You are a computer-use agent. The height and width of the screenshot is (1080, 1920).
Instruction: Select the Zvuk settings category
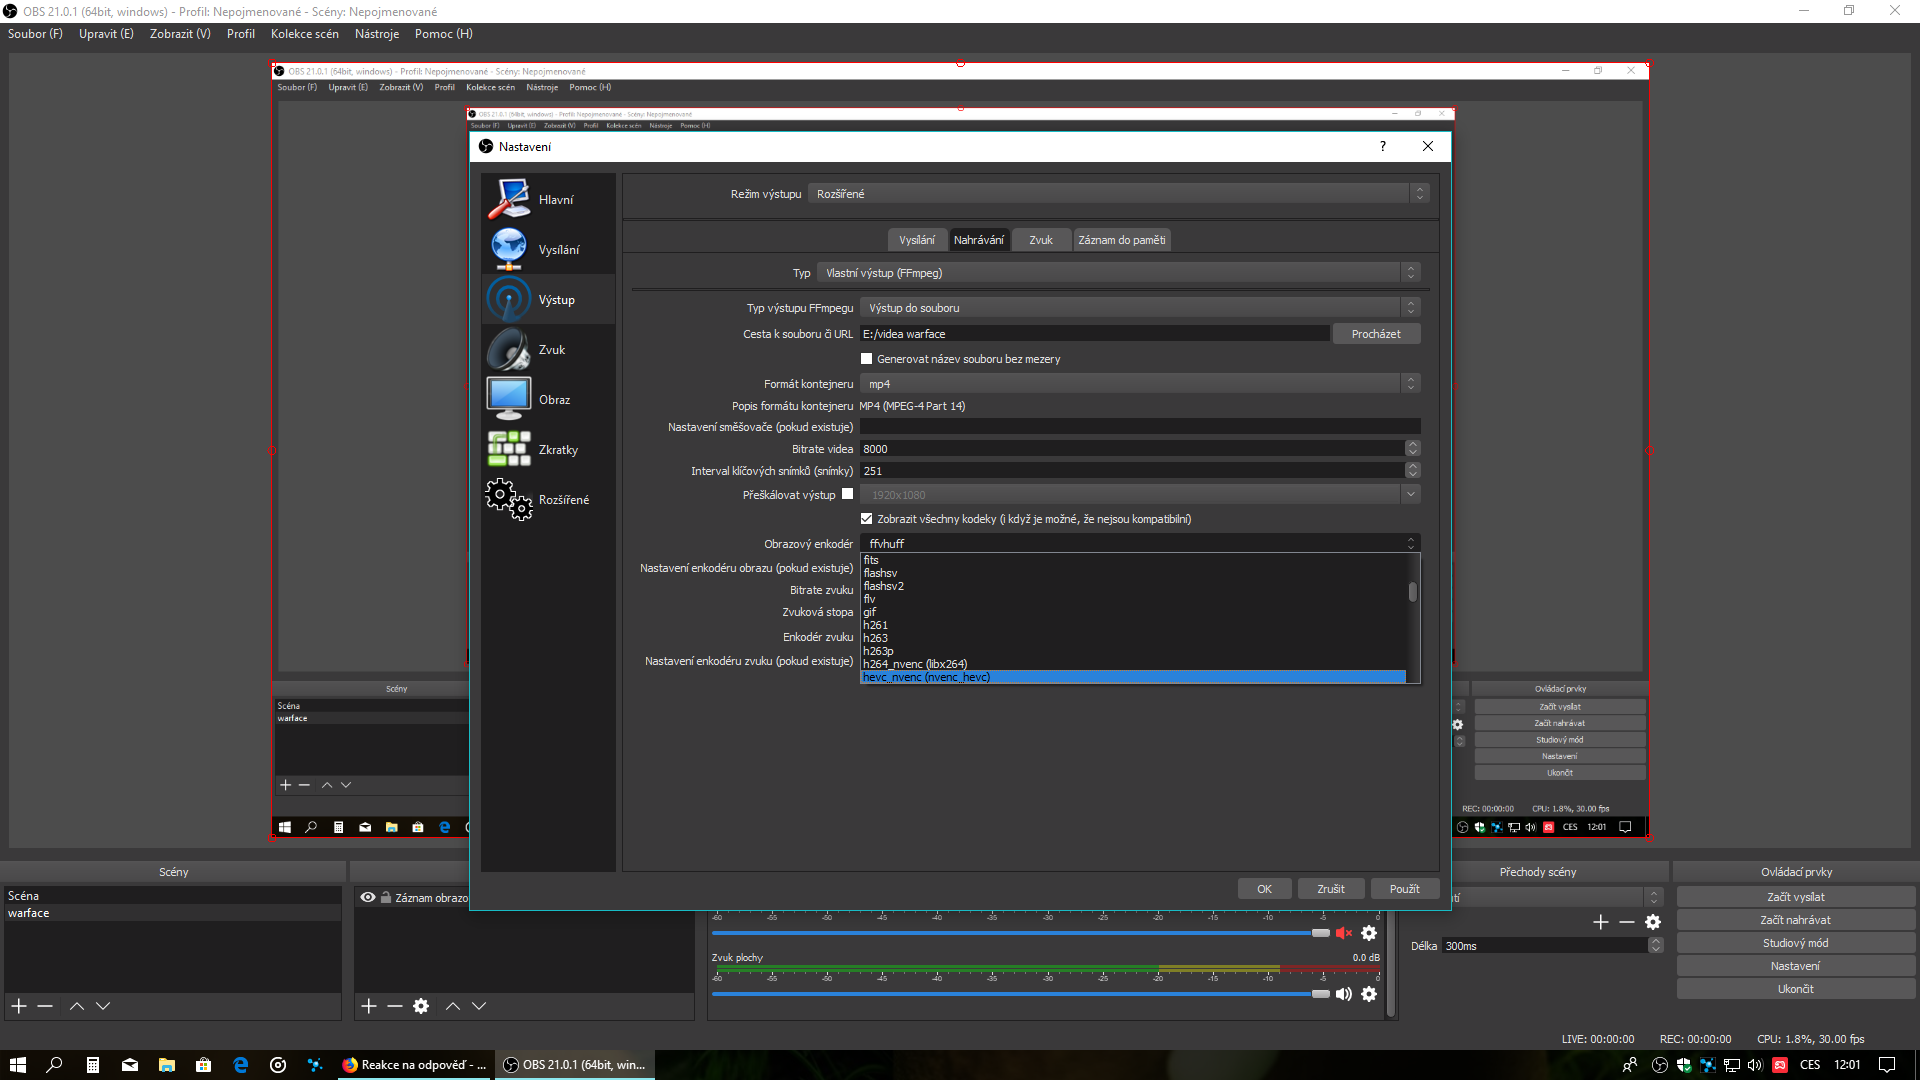click(547, 349)
